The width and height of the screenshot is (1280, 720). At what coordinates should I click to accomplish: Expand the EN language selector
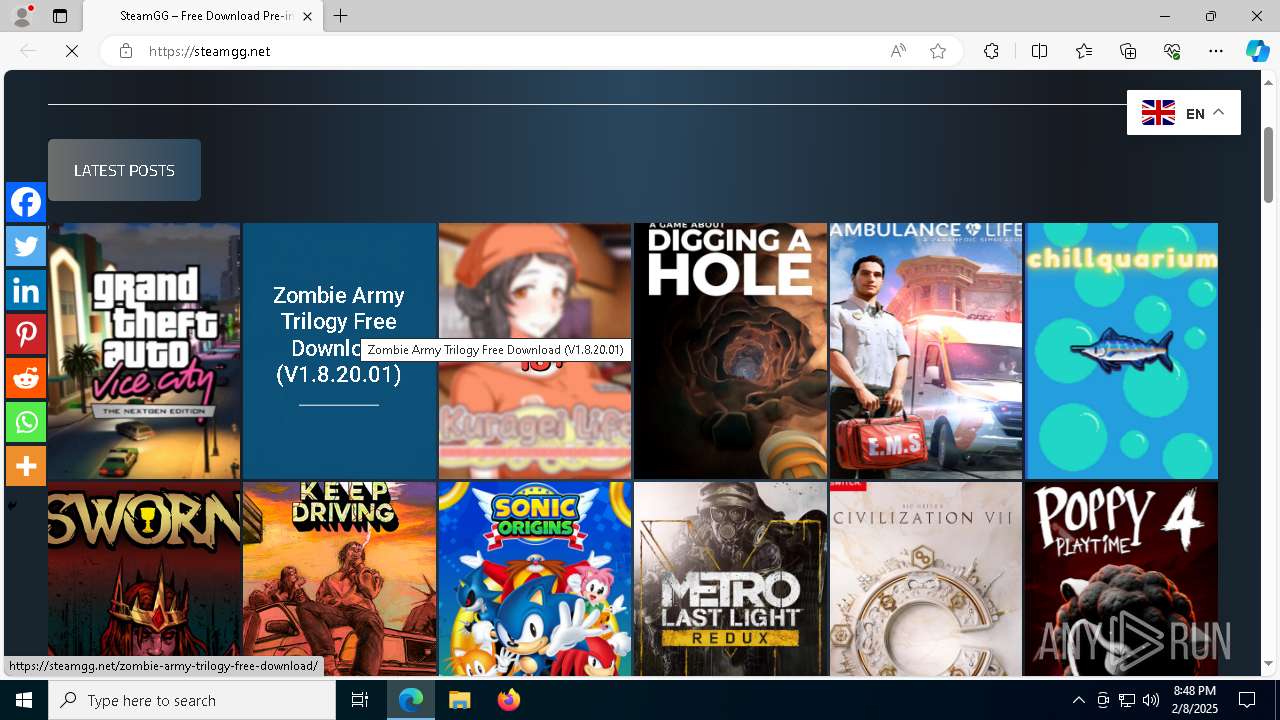click(1184, 113)
